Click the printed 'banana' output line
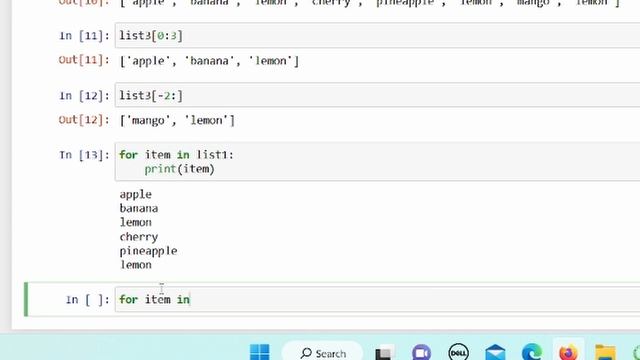This screenshot has width=640, height=360. click(x=139, y=208)
